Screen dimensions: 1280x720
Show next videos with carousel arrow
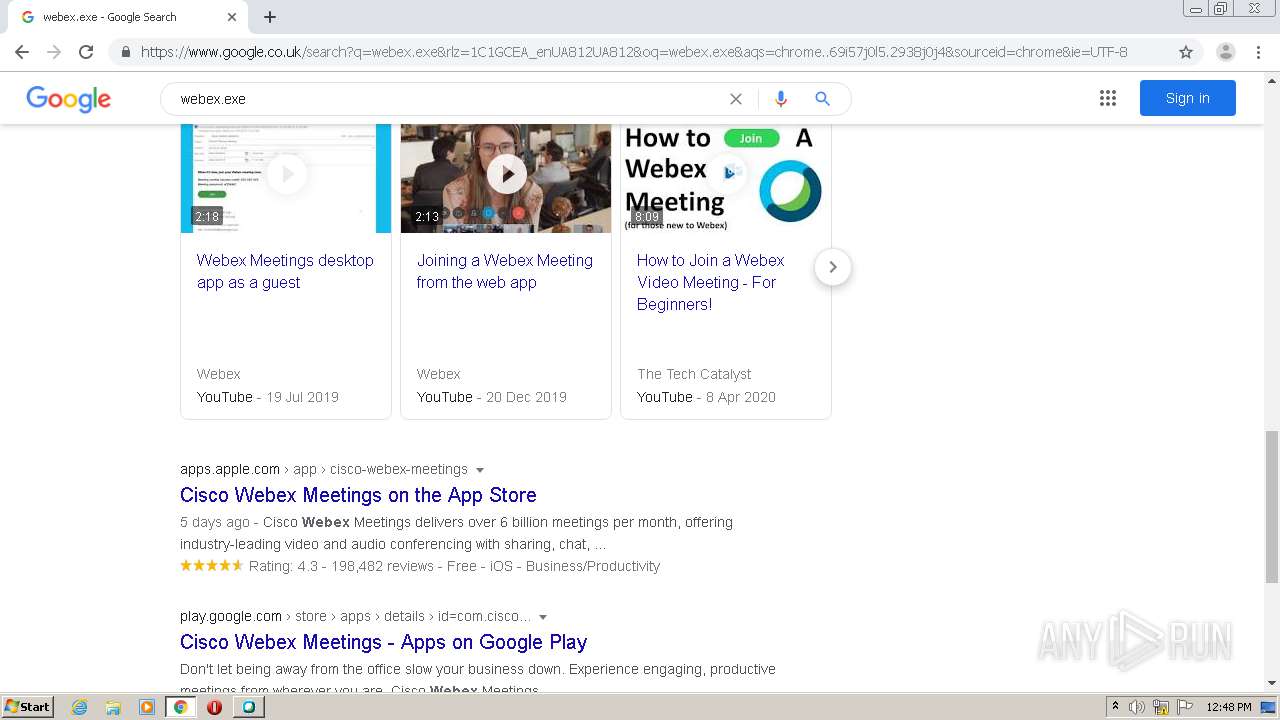tap(833, 267)
